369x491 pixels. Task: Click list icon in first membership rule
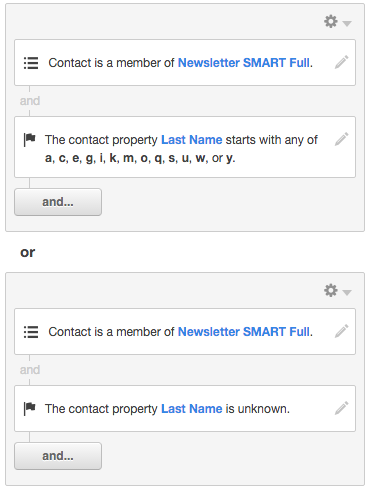pyautogui.click(x=31, y=63)
